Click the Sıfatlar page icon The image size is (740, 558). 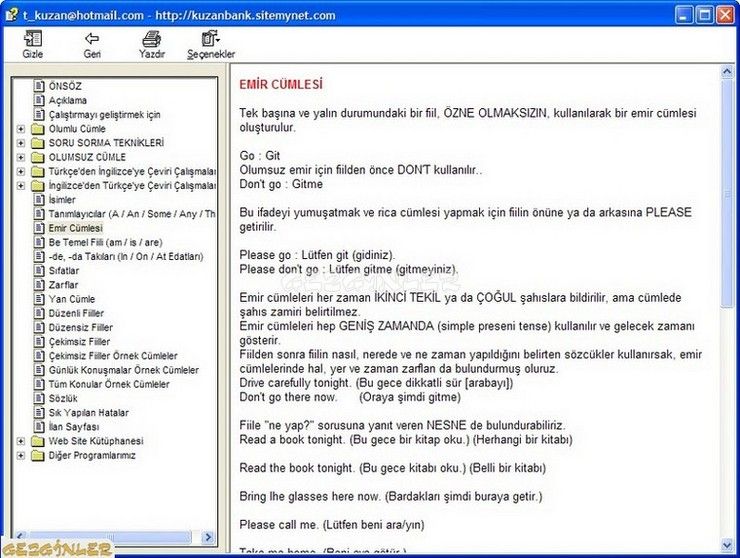pyautogui.click(x=39, y=271)
